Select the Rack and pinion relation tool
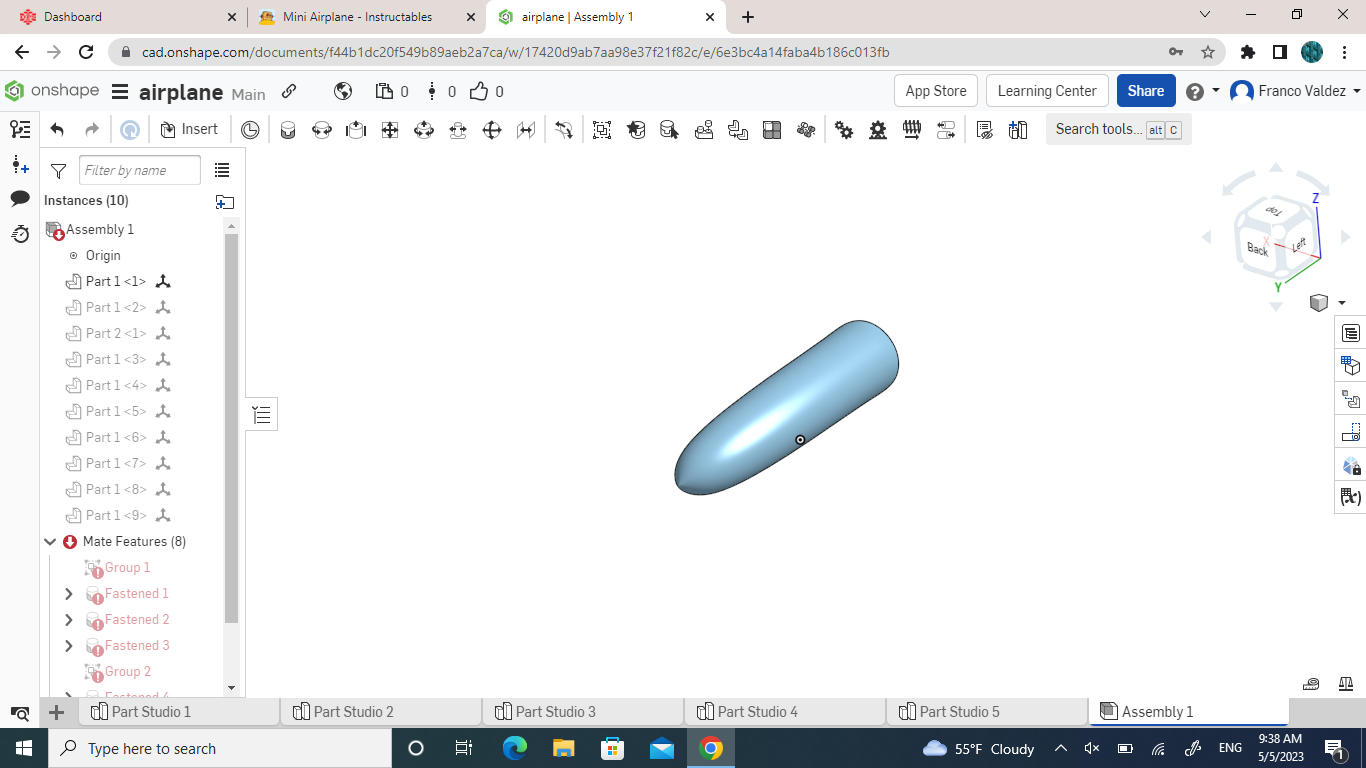Screen dimensions: 1366x768 [878, 129]
